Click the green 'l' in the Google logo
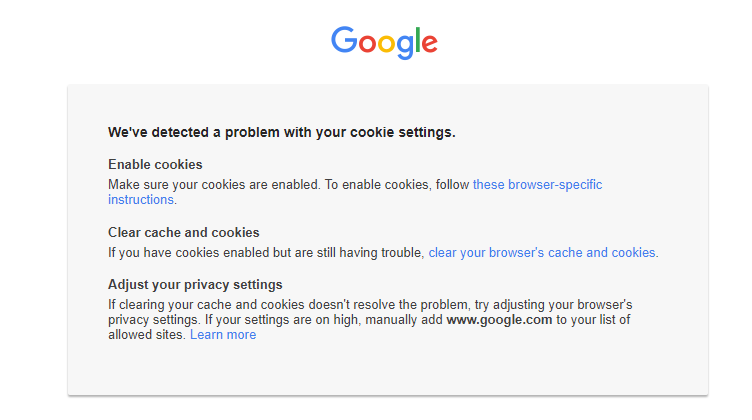Screen dimensions: 752x420 point(418,39)
